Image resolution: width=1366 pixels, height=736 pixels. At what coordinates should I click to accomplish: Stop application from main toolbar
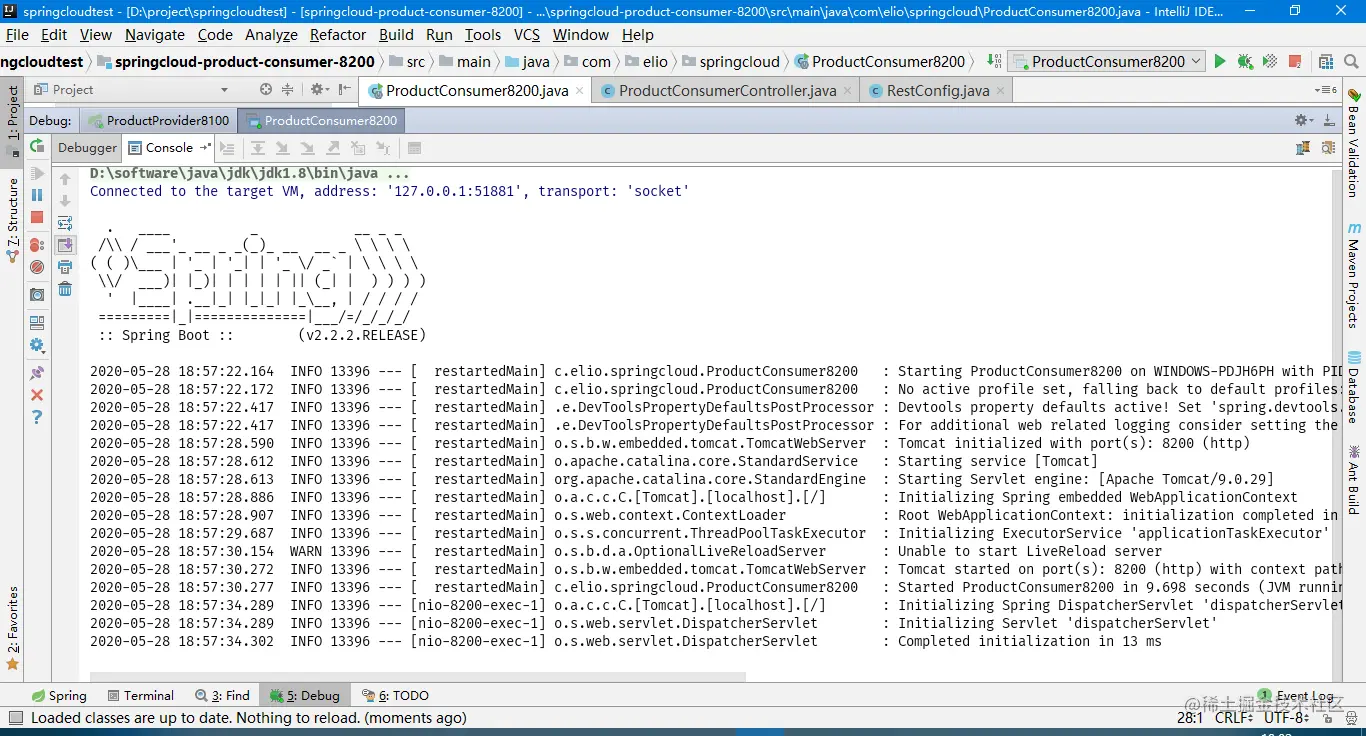coord(1296,61)
